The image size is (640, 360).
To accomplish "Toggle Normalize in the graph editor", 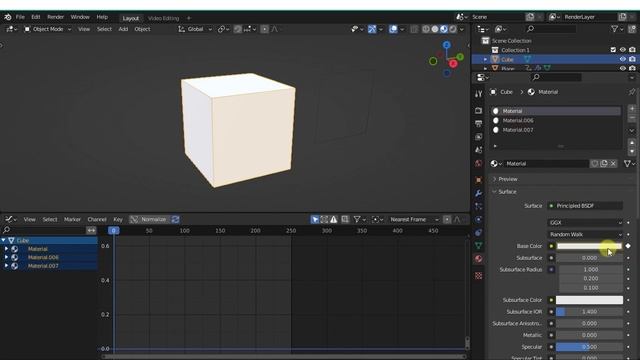I will pos(149,220).
